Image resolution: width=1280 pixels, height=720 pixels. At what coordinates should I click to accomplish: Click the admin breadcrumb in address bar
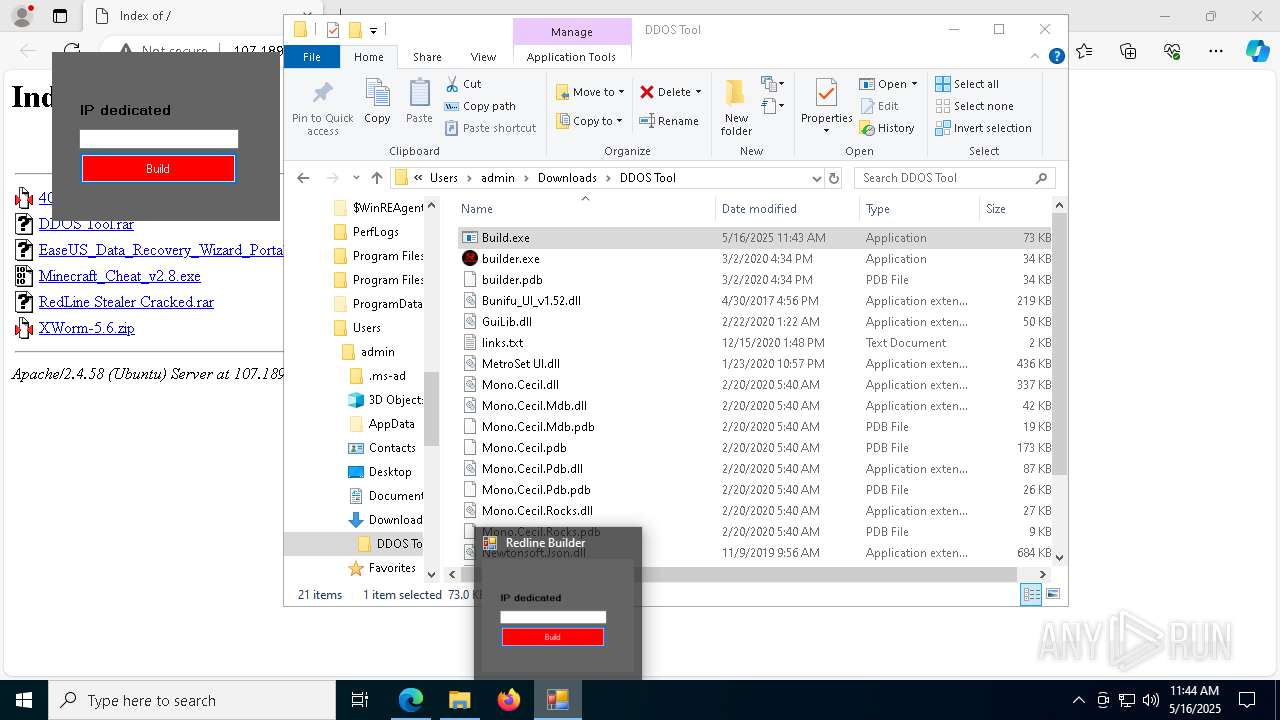pos(498,178)
